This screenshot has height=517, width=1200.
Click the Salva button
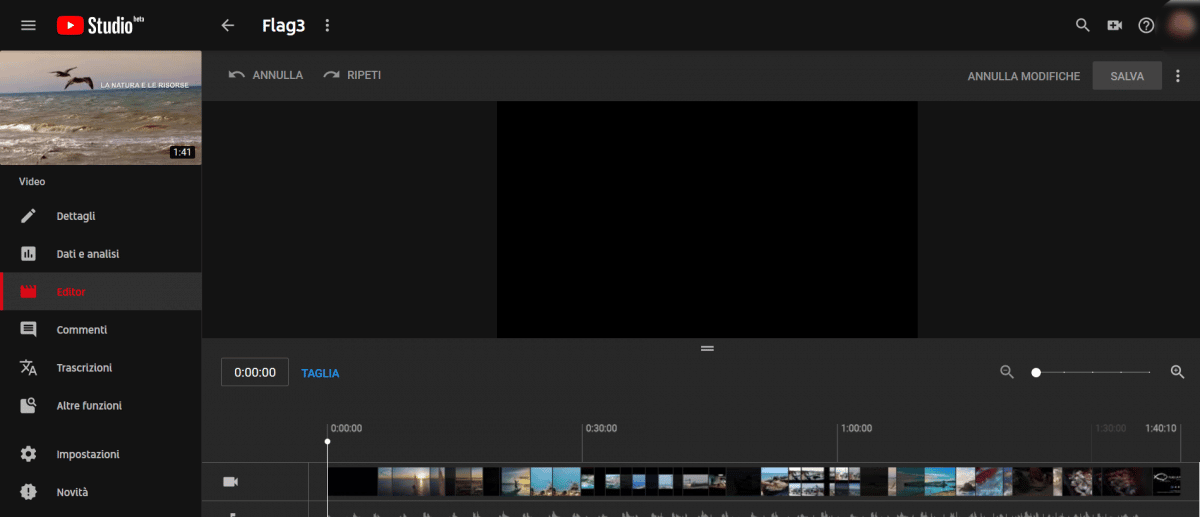point(1127,76)
